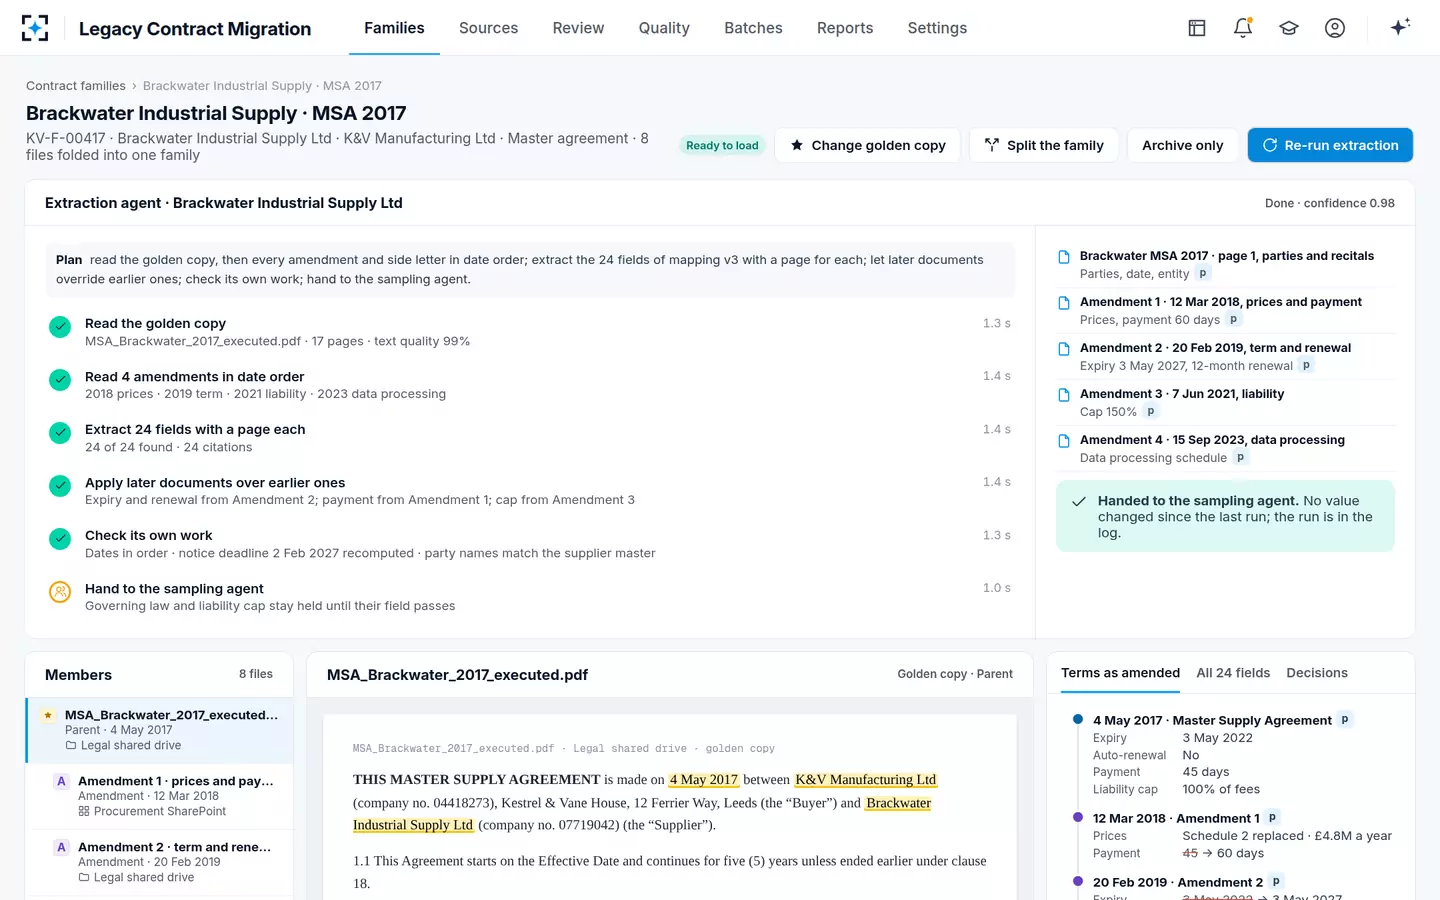Select MSA_Brackwater_2017_executed member file
This screenshot has height=900, width=1440.
pos(160,730)
